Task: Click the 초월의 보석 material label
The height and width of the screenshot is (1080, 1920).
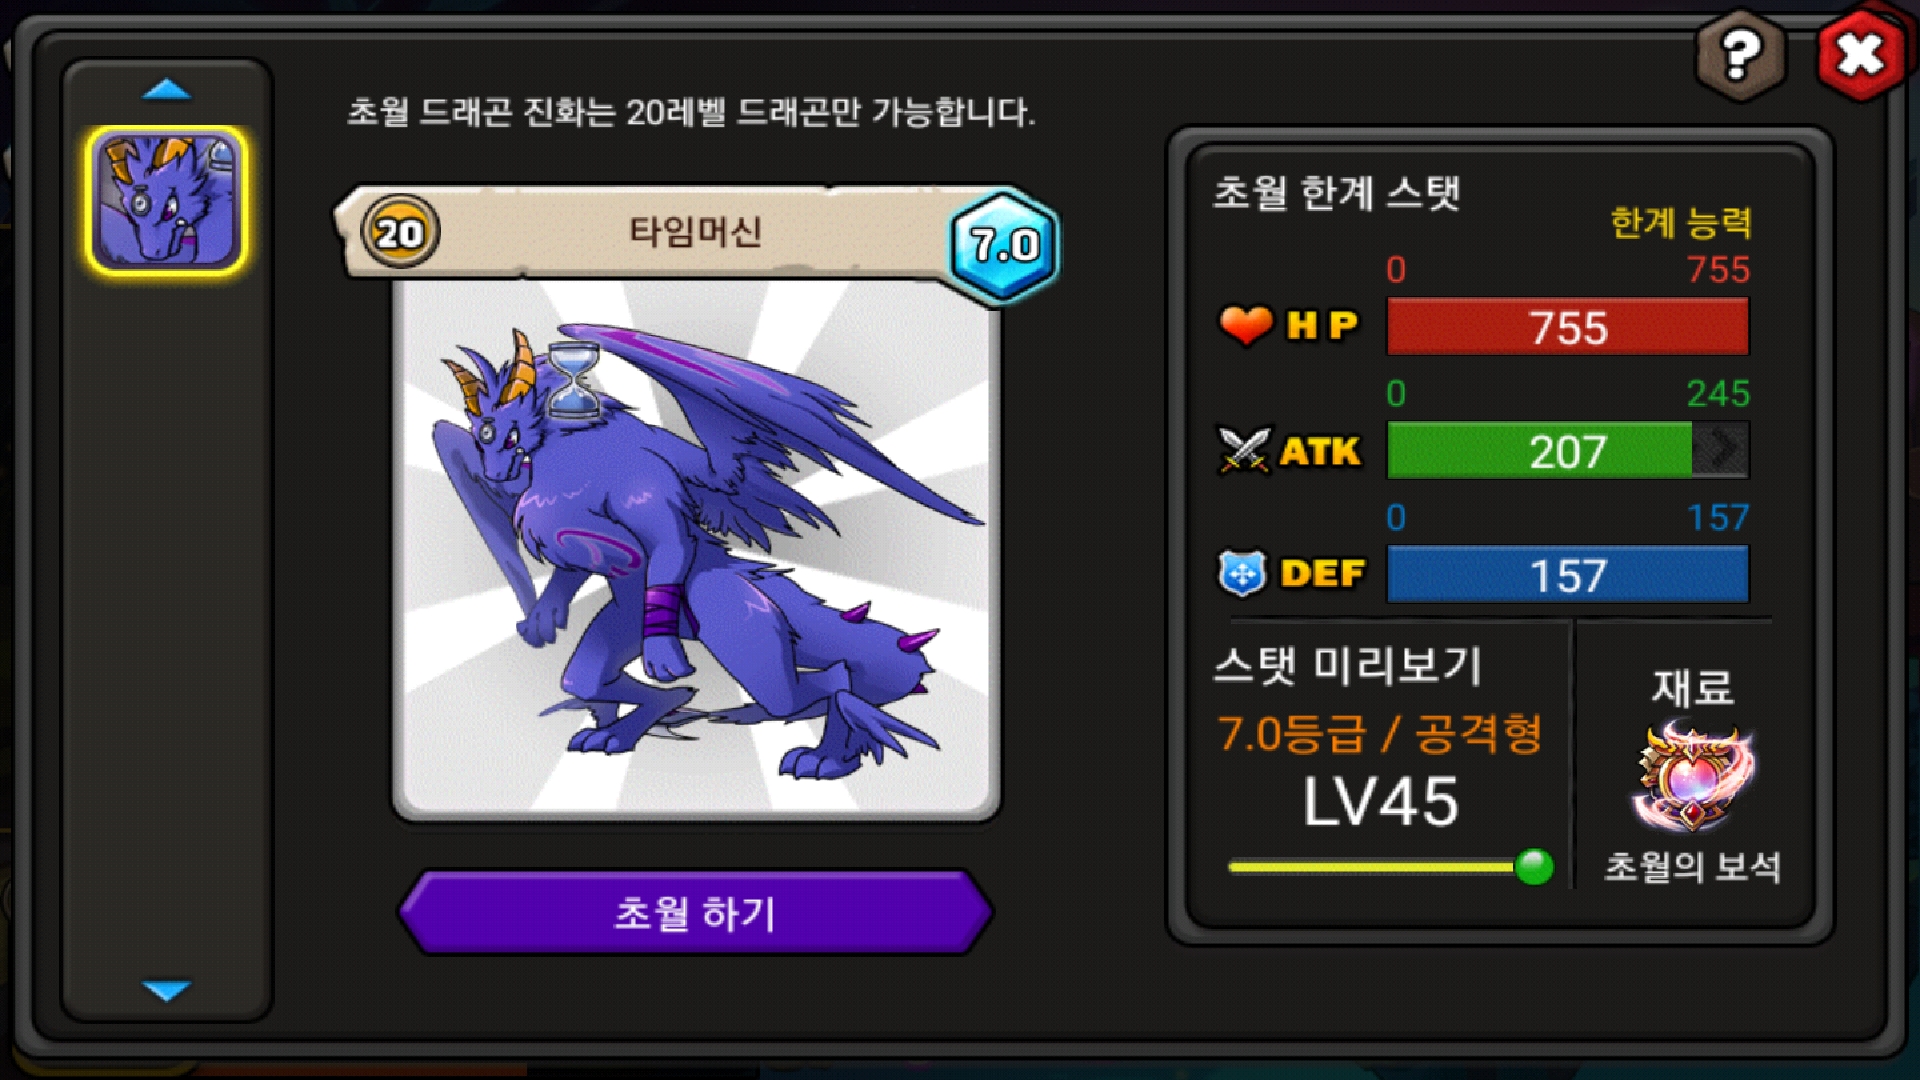Action: [x=1692, y=866]
